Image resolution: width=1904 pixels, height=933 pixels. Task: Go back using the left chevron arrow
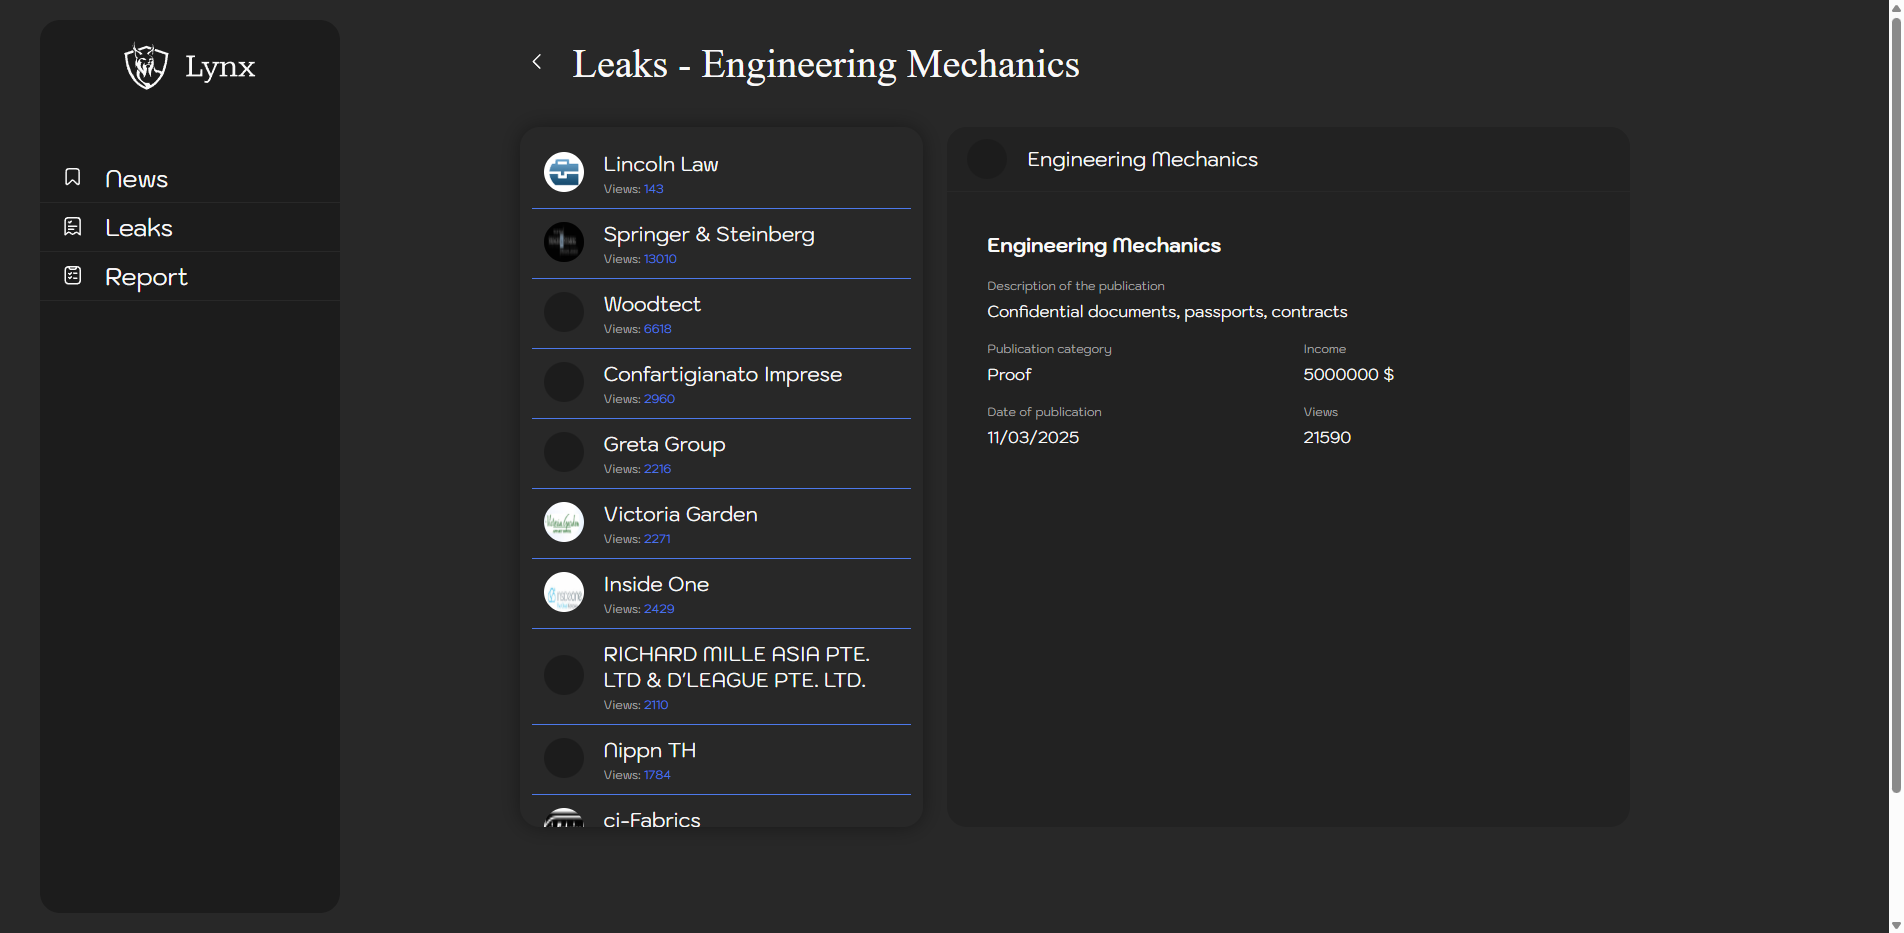tap(537, 62)
